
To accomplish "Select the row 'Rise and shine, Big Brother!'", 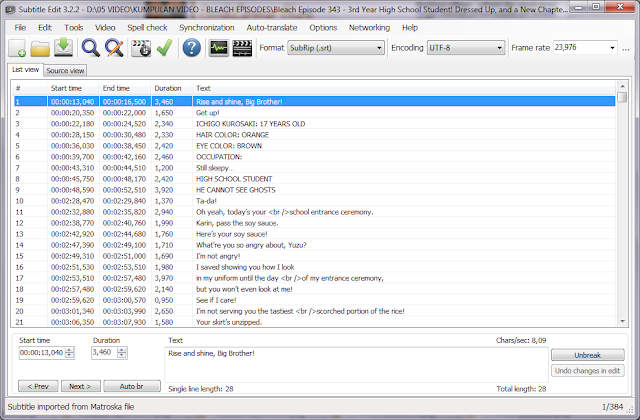I will [314, 102].
